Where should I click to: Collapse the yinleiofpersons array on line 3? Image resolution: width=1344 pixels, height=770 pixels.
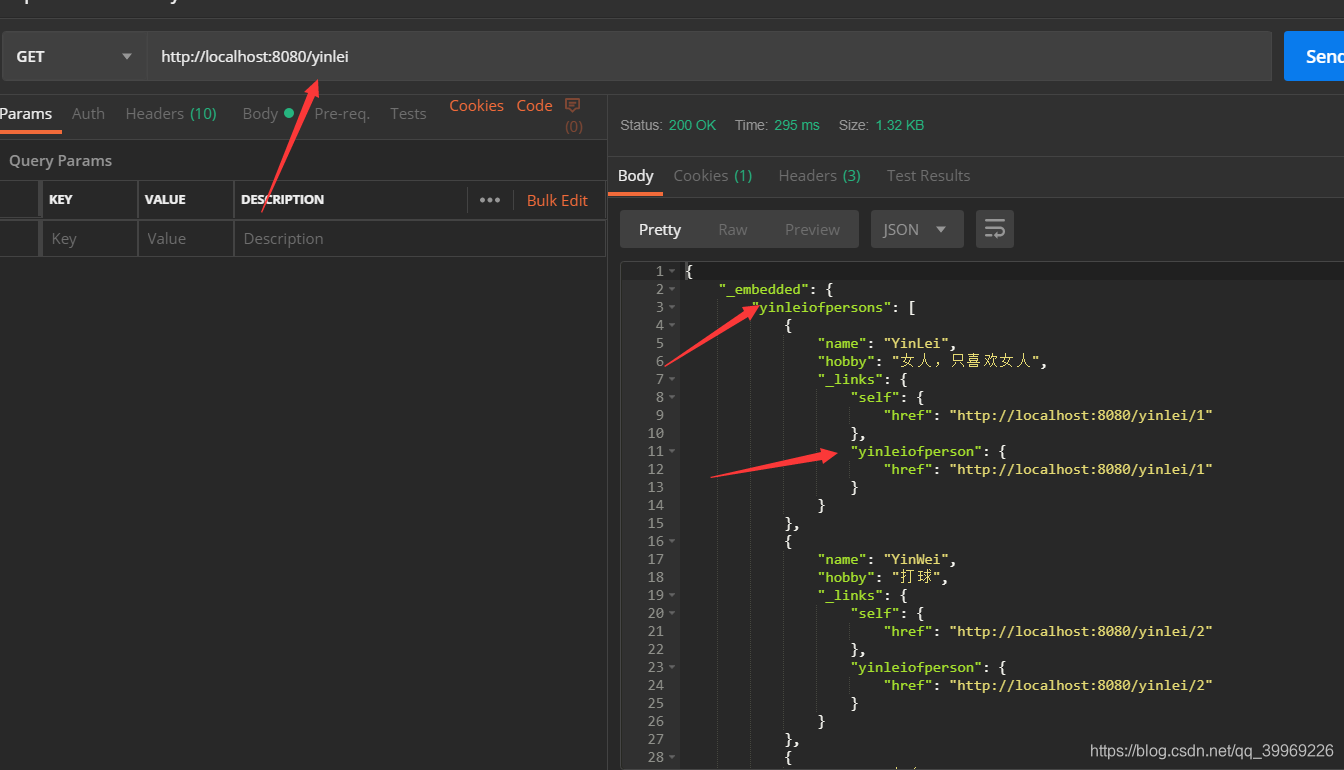[670, 307]
